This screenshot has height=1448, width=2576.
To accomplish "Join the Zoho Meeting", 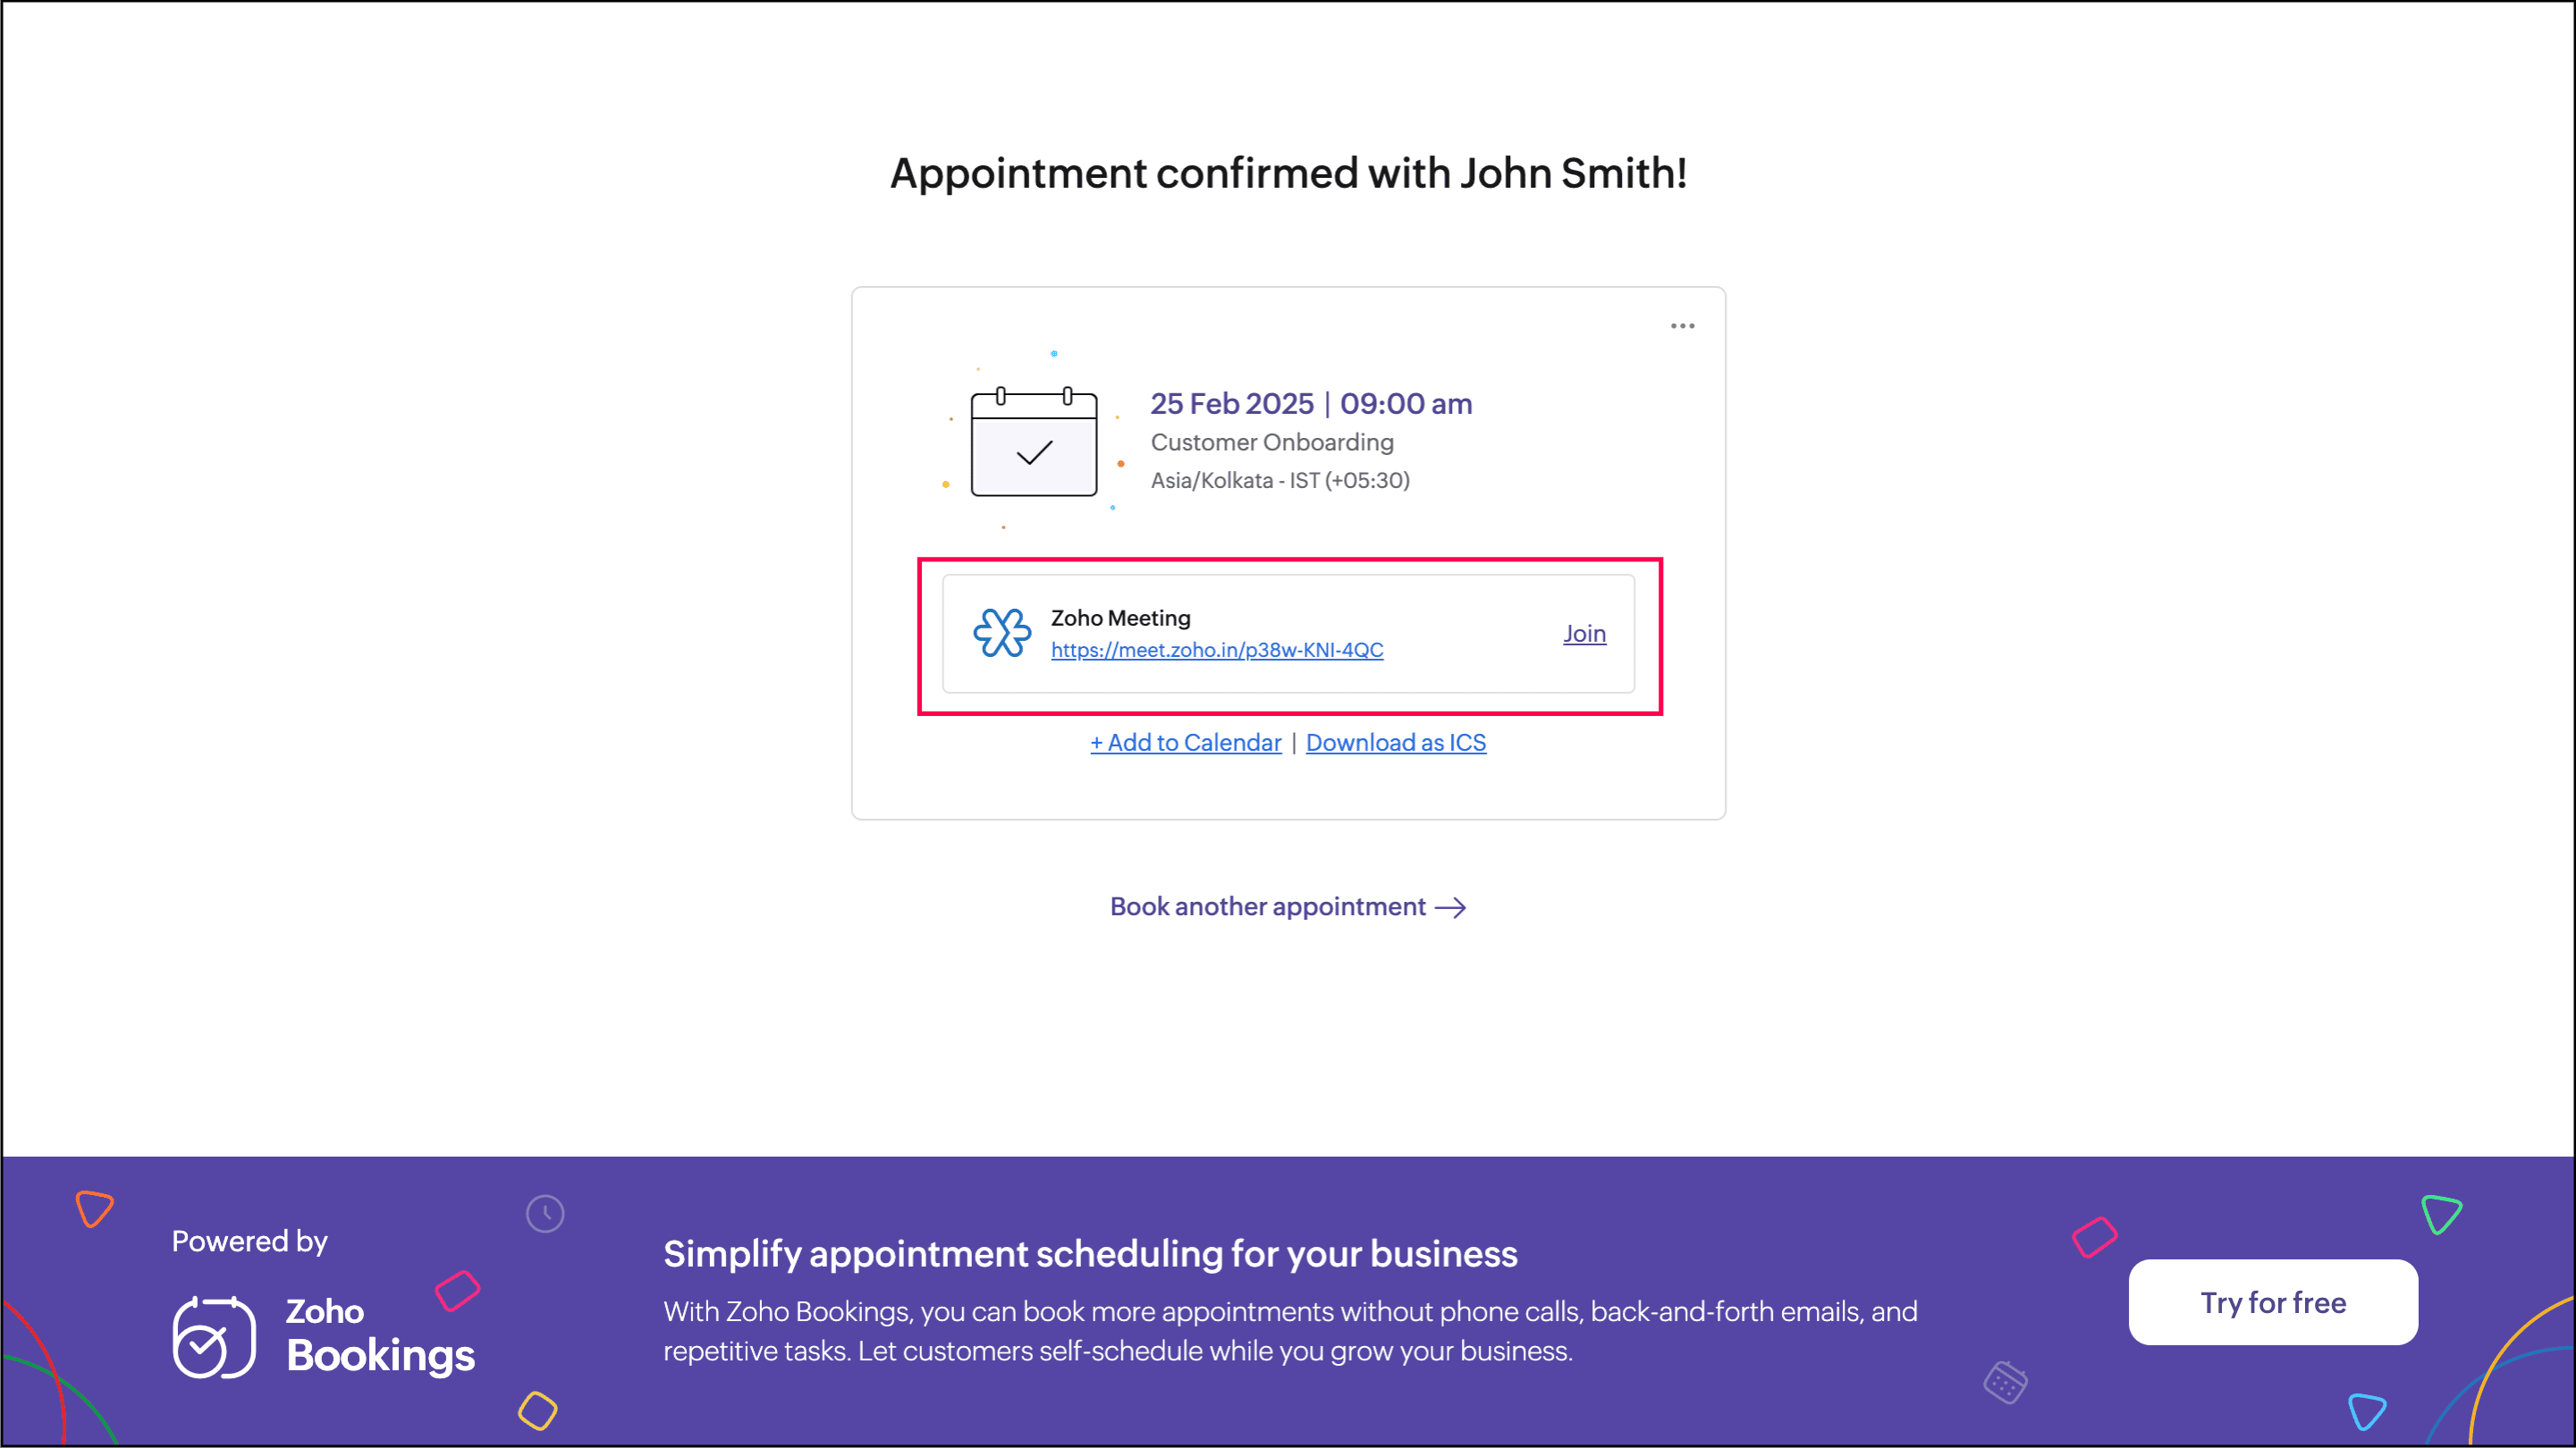I will tap(1584, 634).
